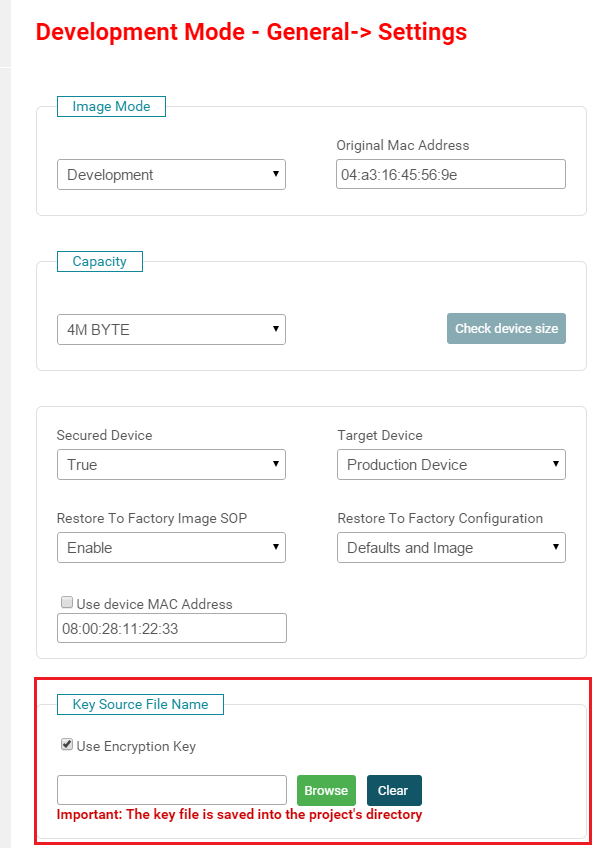Click the Development Mode Settings page heading
The width and height of the screenshot is (607, 848).
pyautogui.click(x=251, y=32)
